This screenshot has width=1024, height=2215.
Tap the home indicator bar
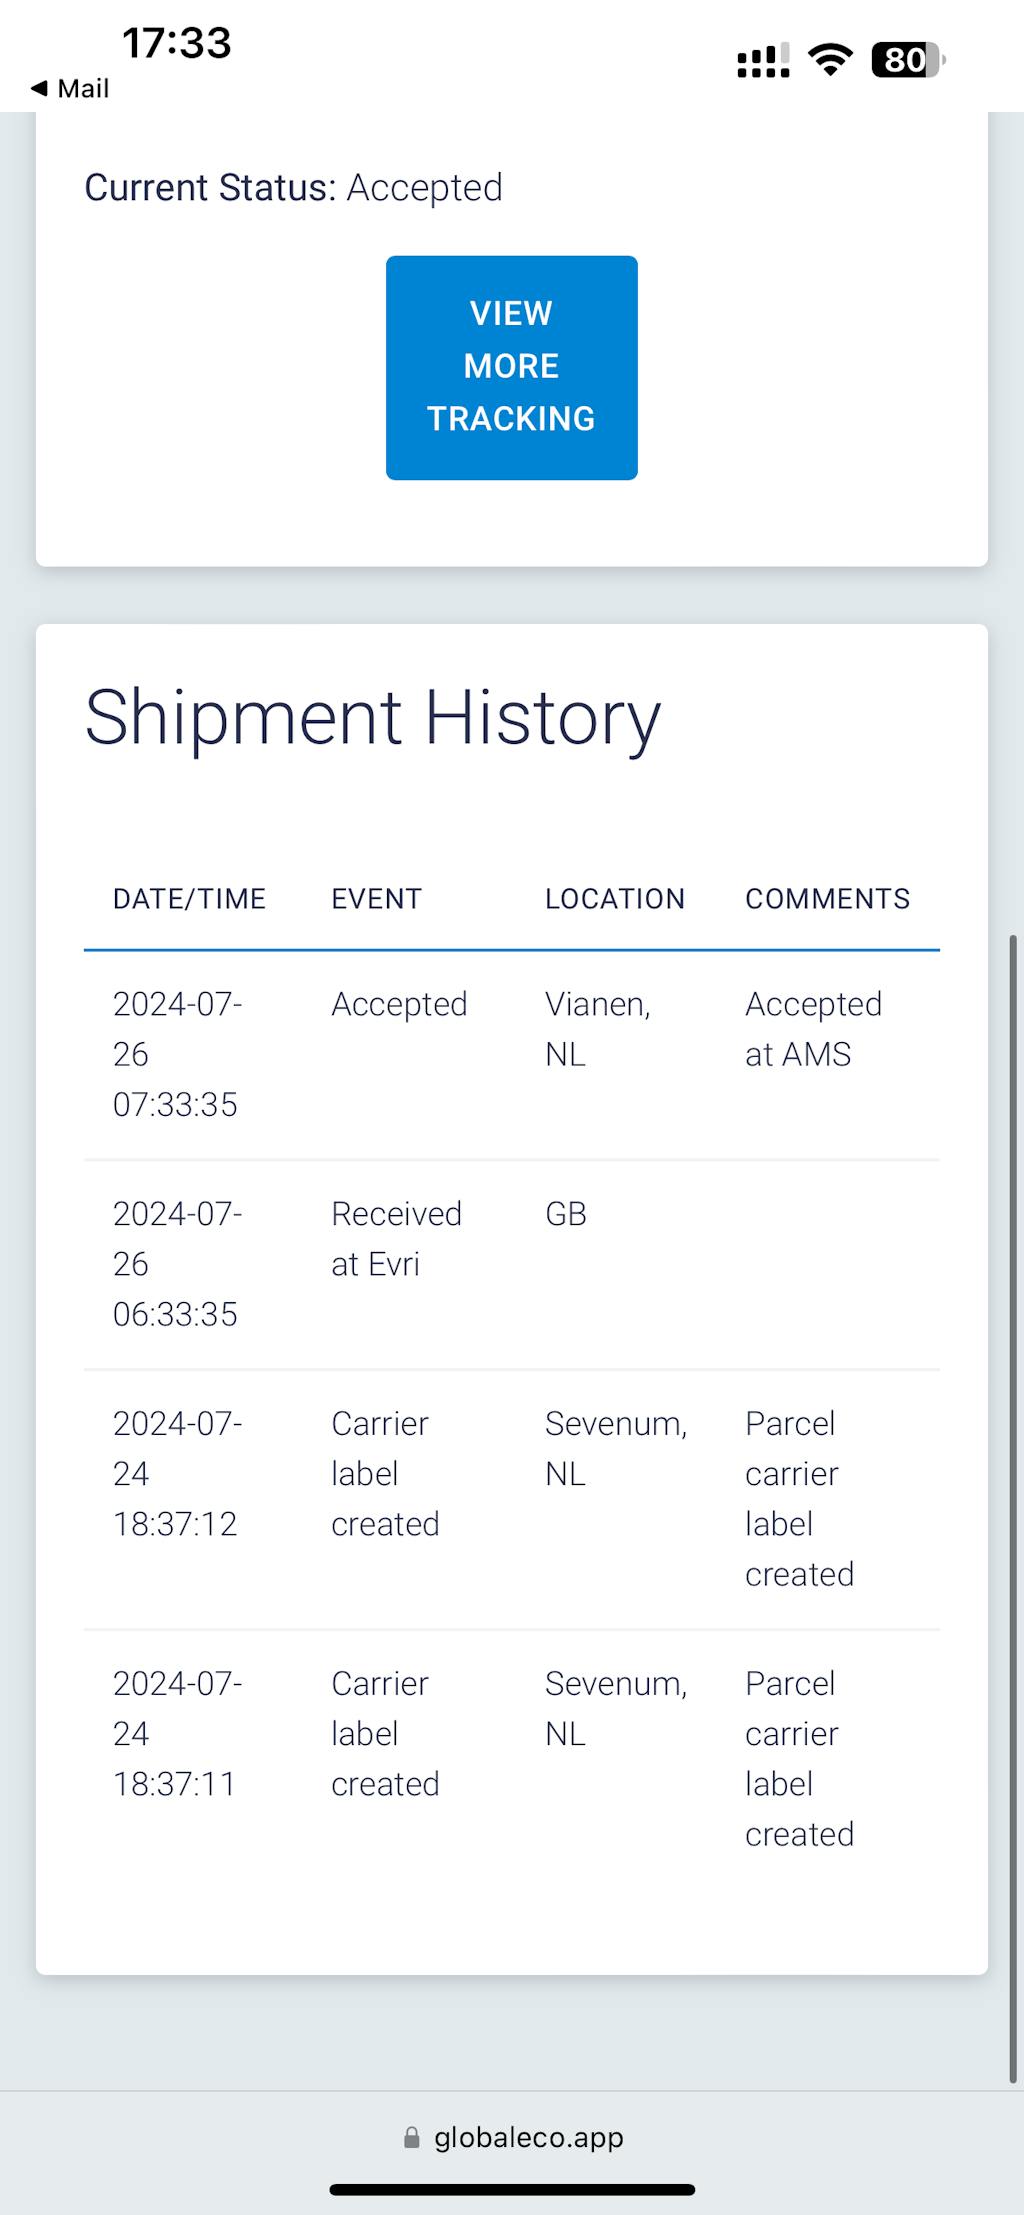[512, 2190]
